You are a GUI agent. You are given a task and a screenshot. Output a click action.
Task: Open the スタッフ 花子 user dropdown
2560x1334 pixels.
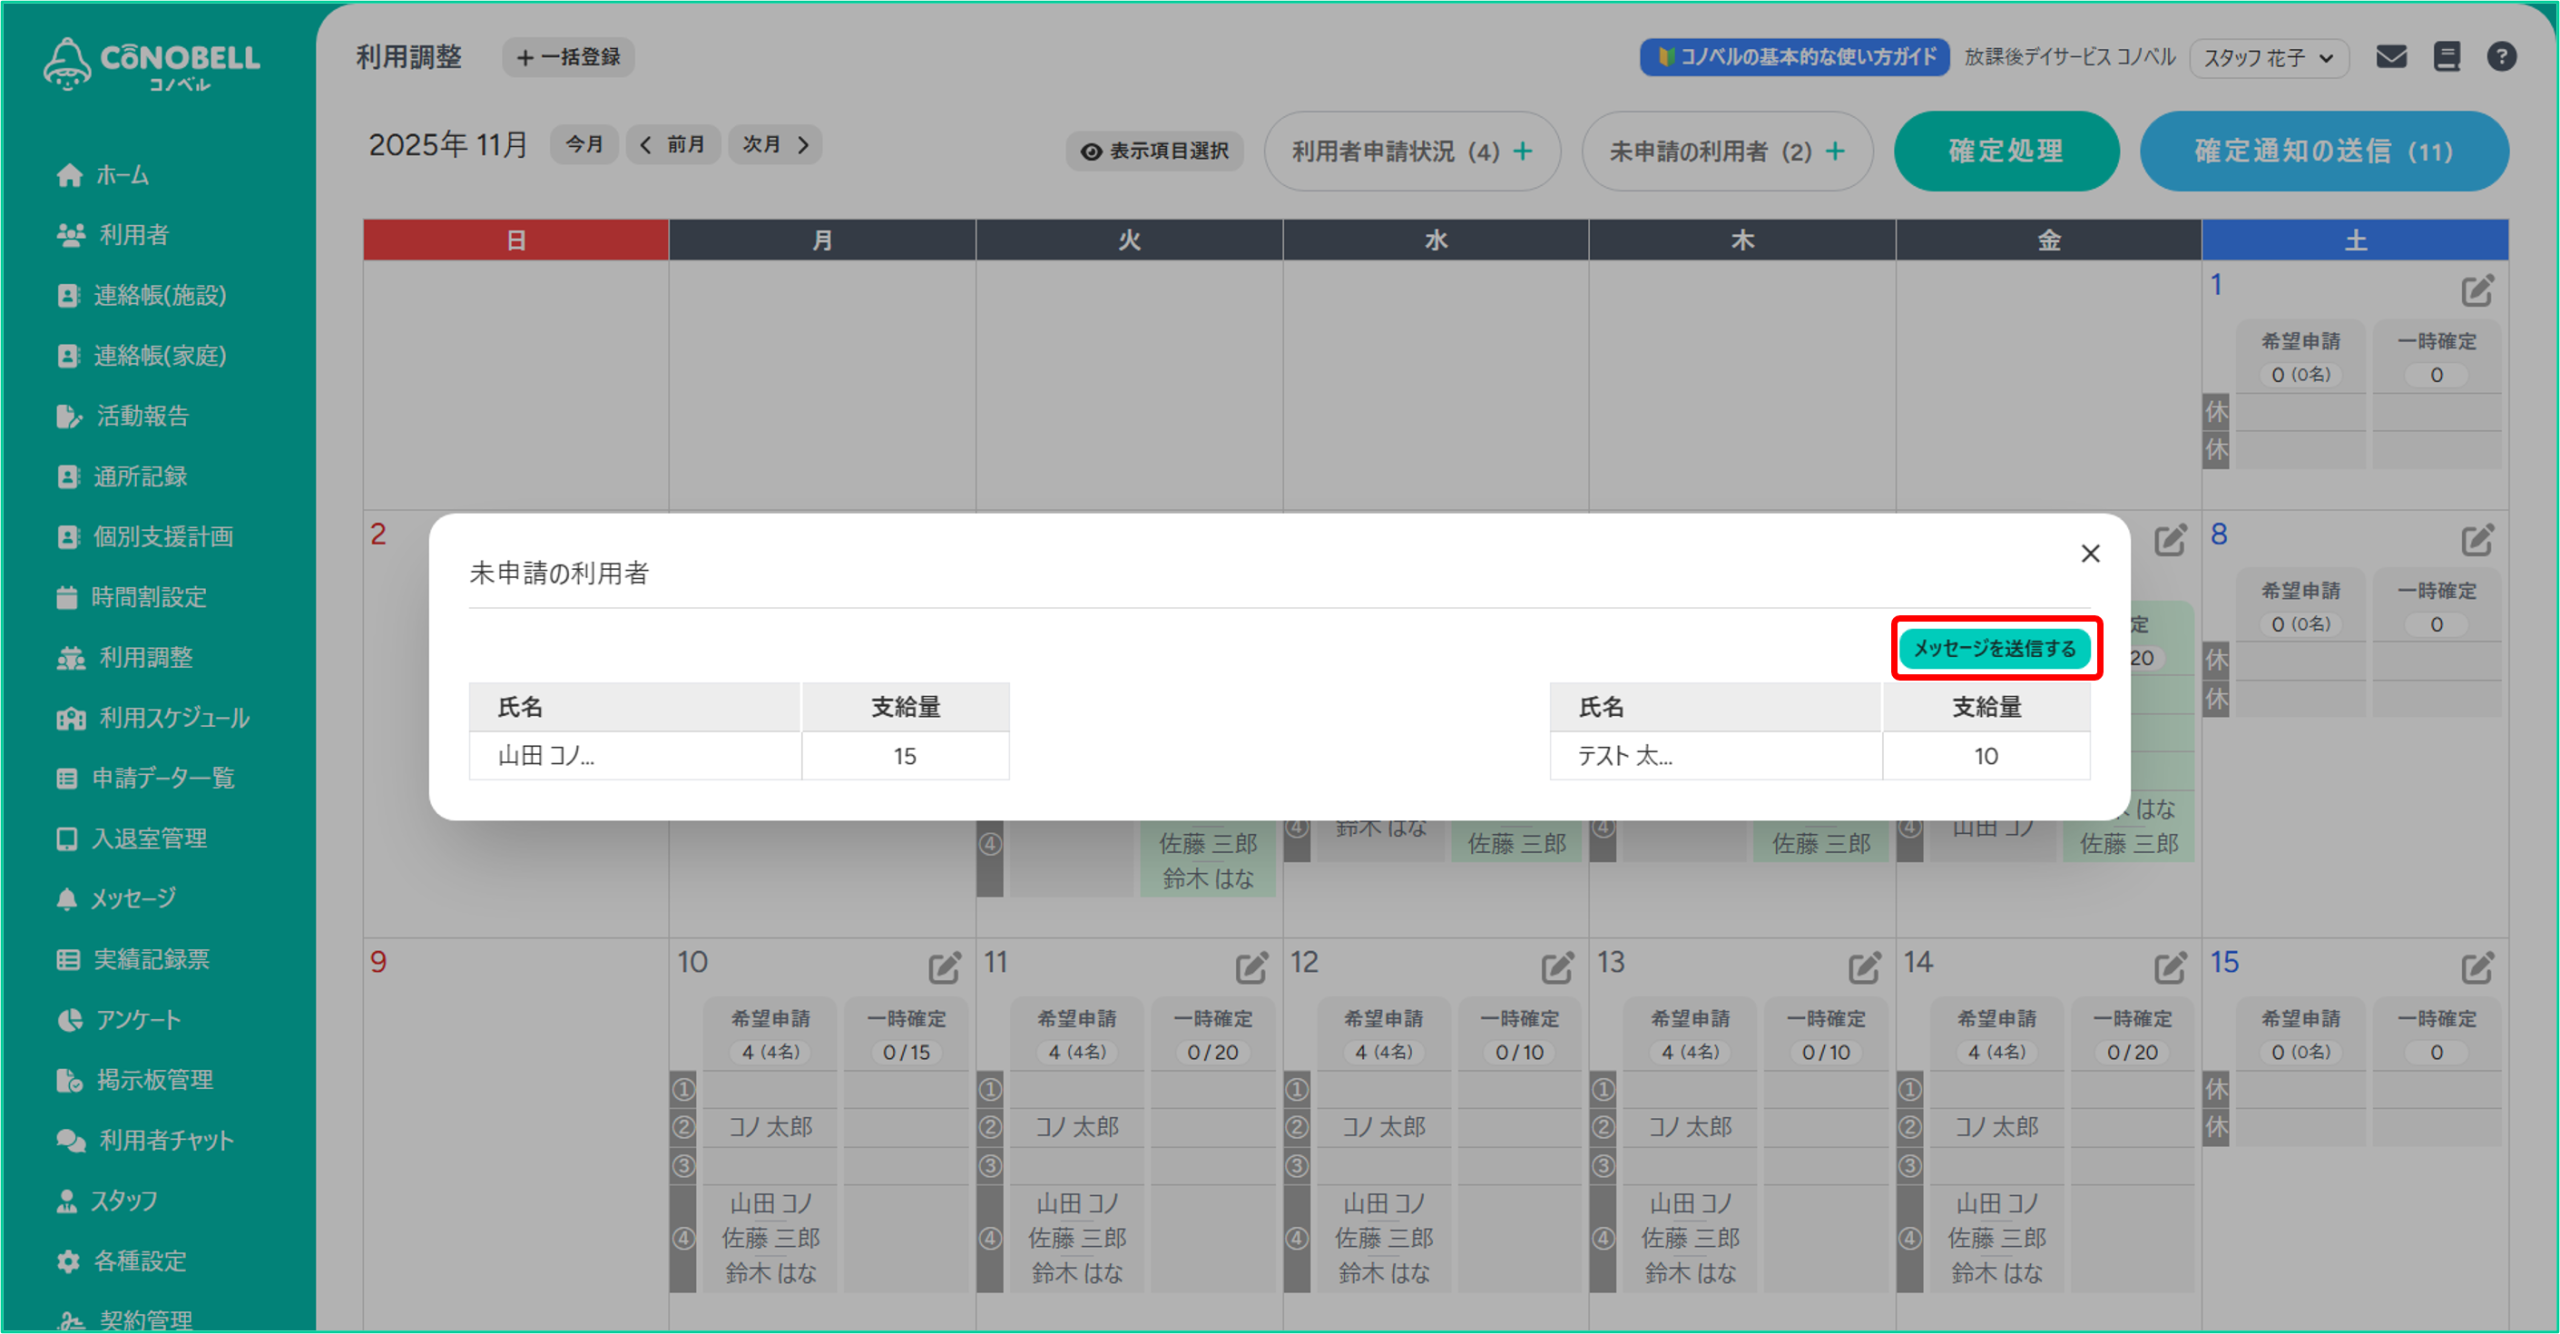click(2268, 58)
